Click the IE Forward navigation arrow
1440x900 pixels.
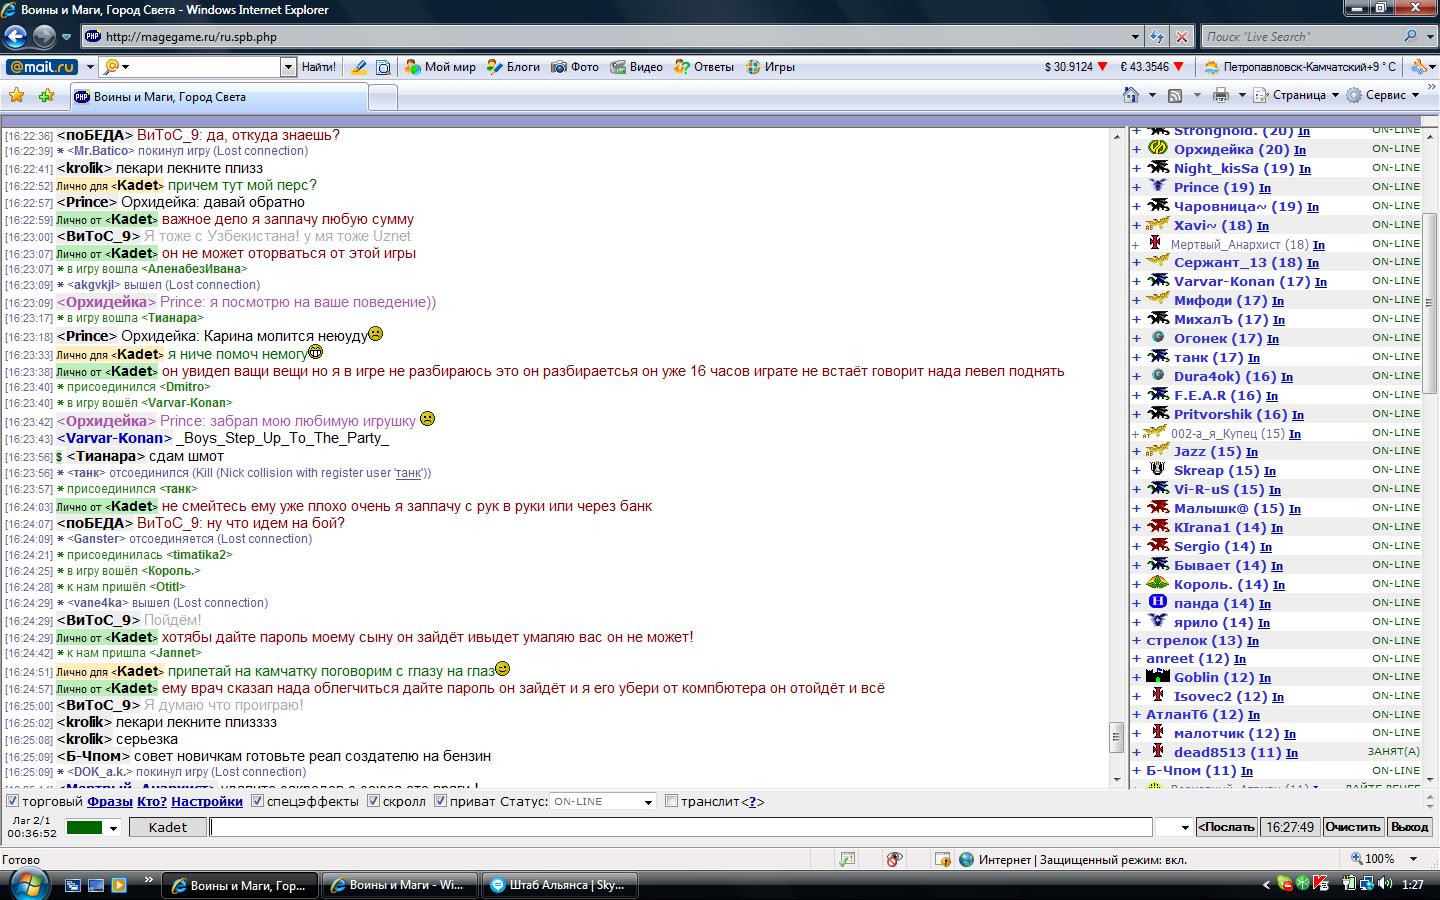[44, 37]
